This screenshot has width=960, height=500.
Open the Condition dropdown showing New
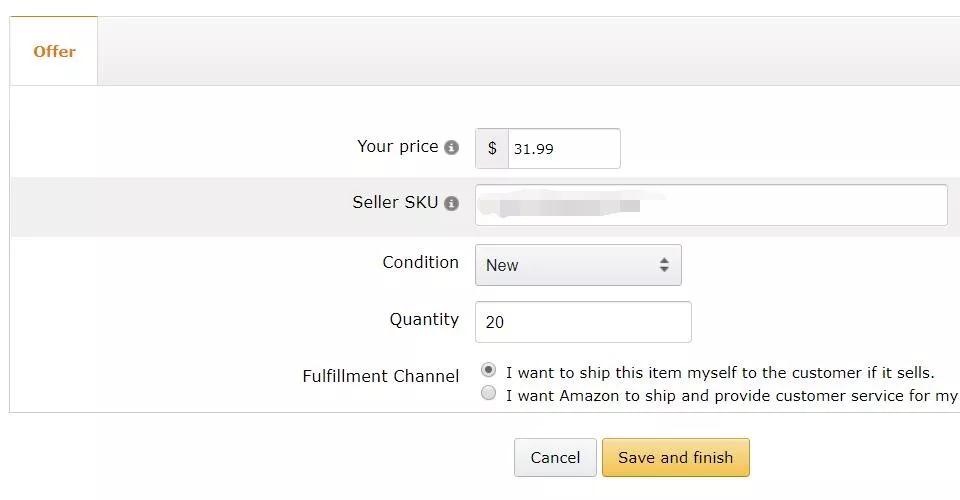point(577,265)
